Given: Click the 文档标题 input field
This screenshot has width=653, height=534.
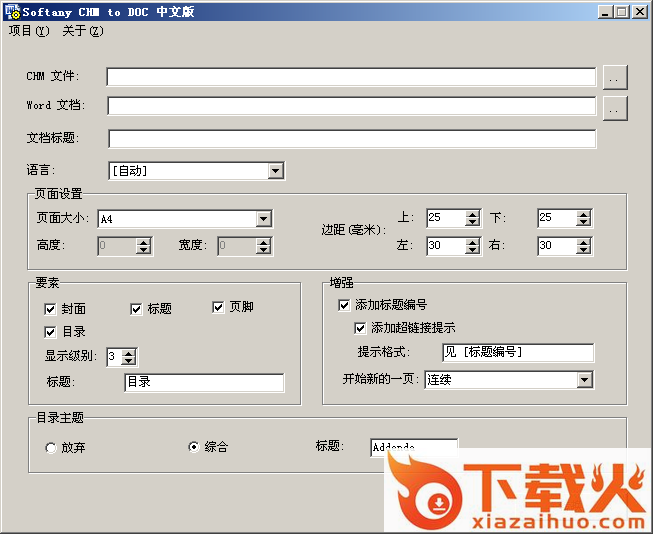Looking at the screenshot, I should 352,139.
